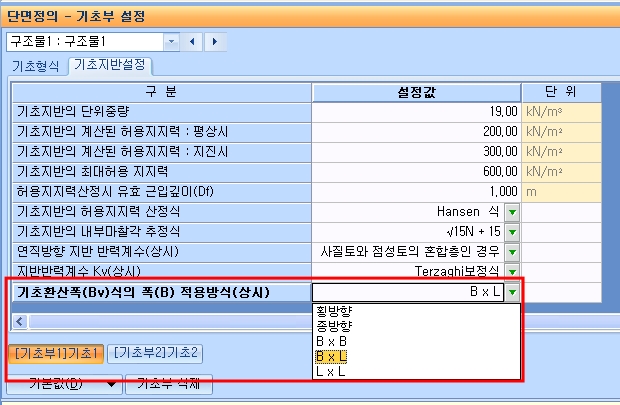Open the Hansen 식 dropdown arrow
The height and width of the screenshot is (405, 620).
(x=512, y=212)
